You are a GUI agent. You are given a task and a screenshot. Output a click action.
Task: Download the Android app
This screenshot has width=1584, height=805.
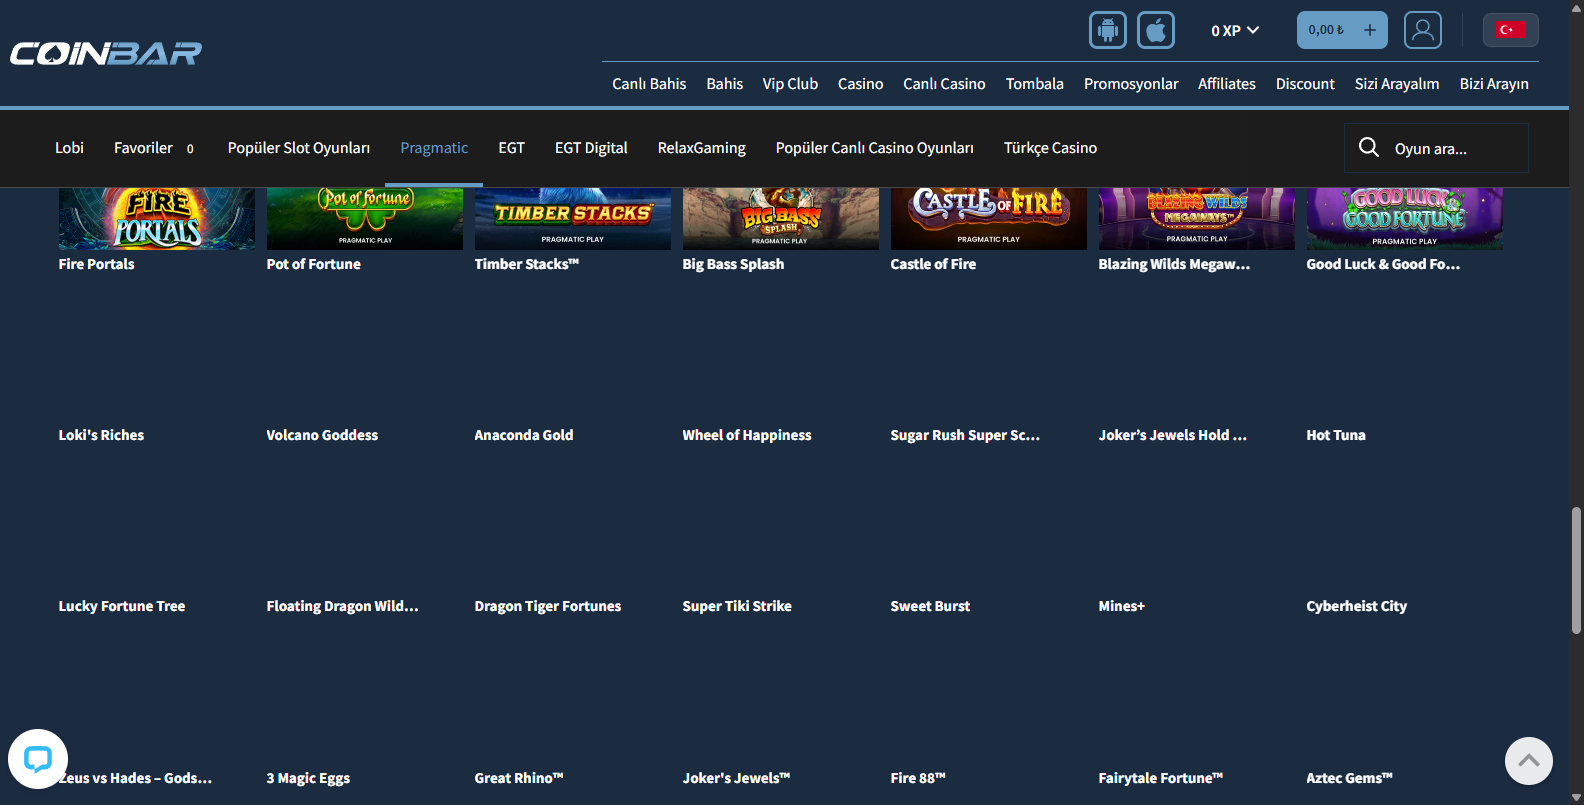1108,30
